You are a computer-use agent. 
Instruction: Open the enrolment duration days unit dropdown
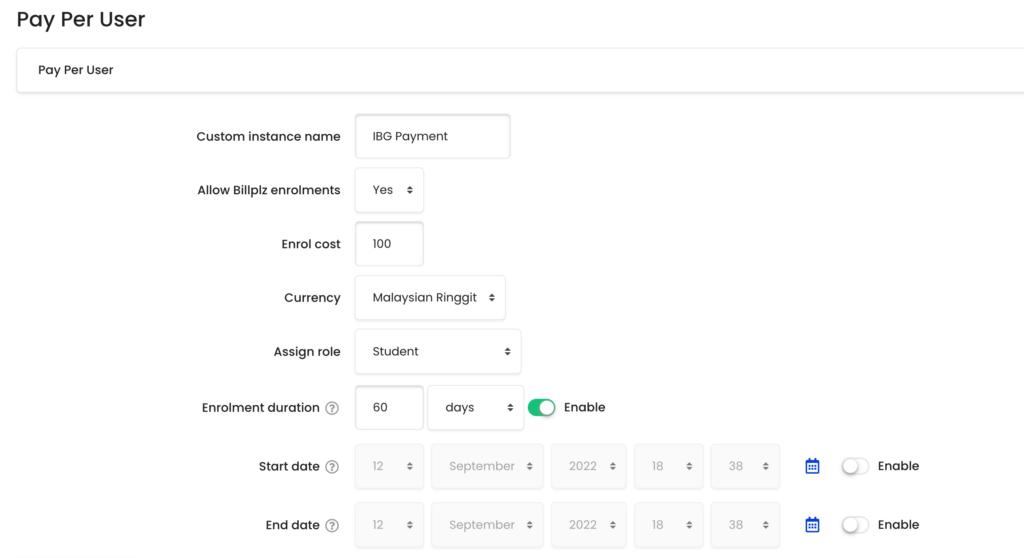[475, 407]
